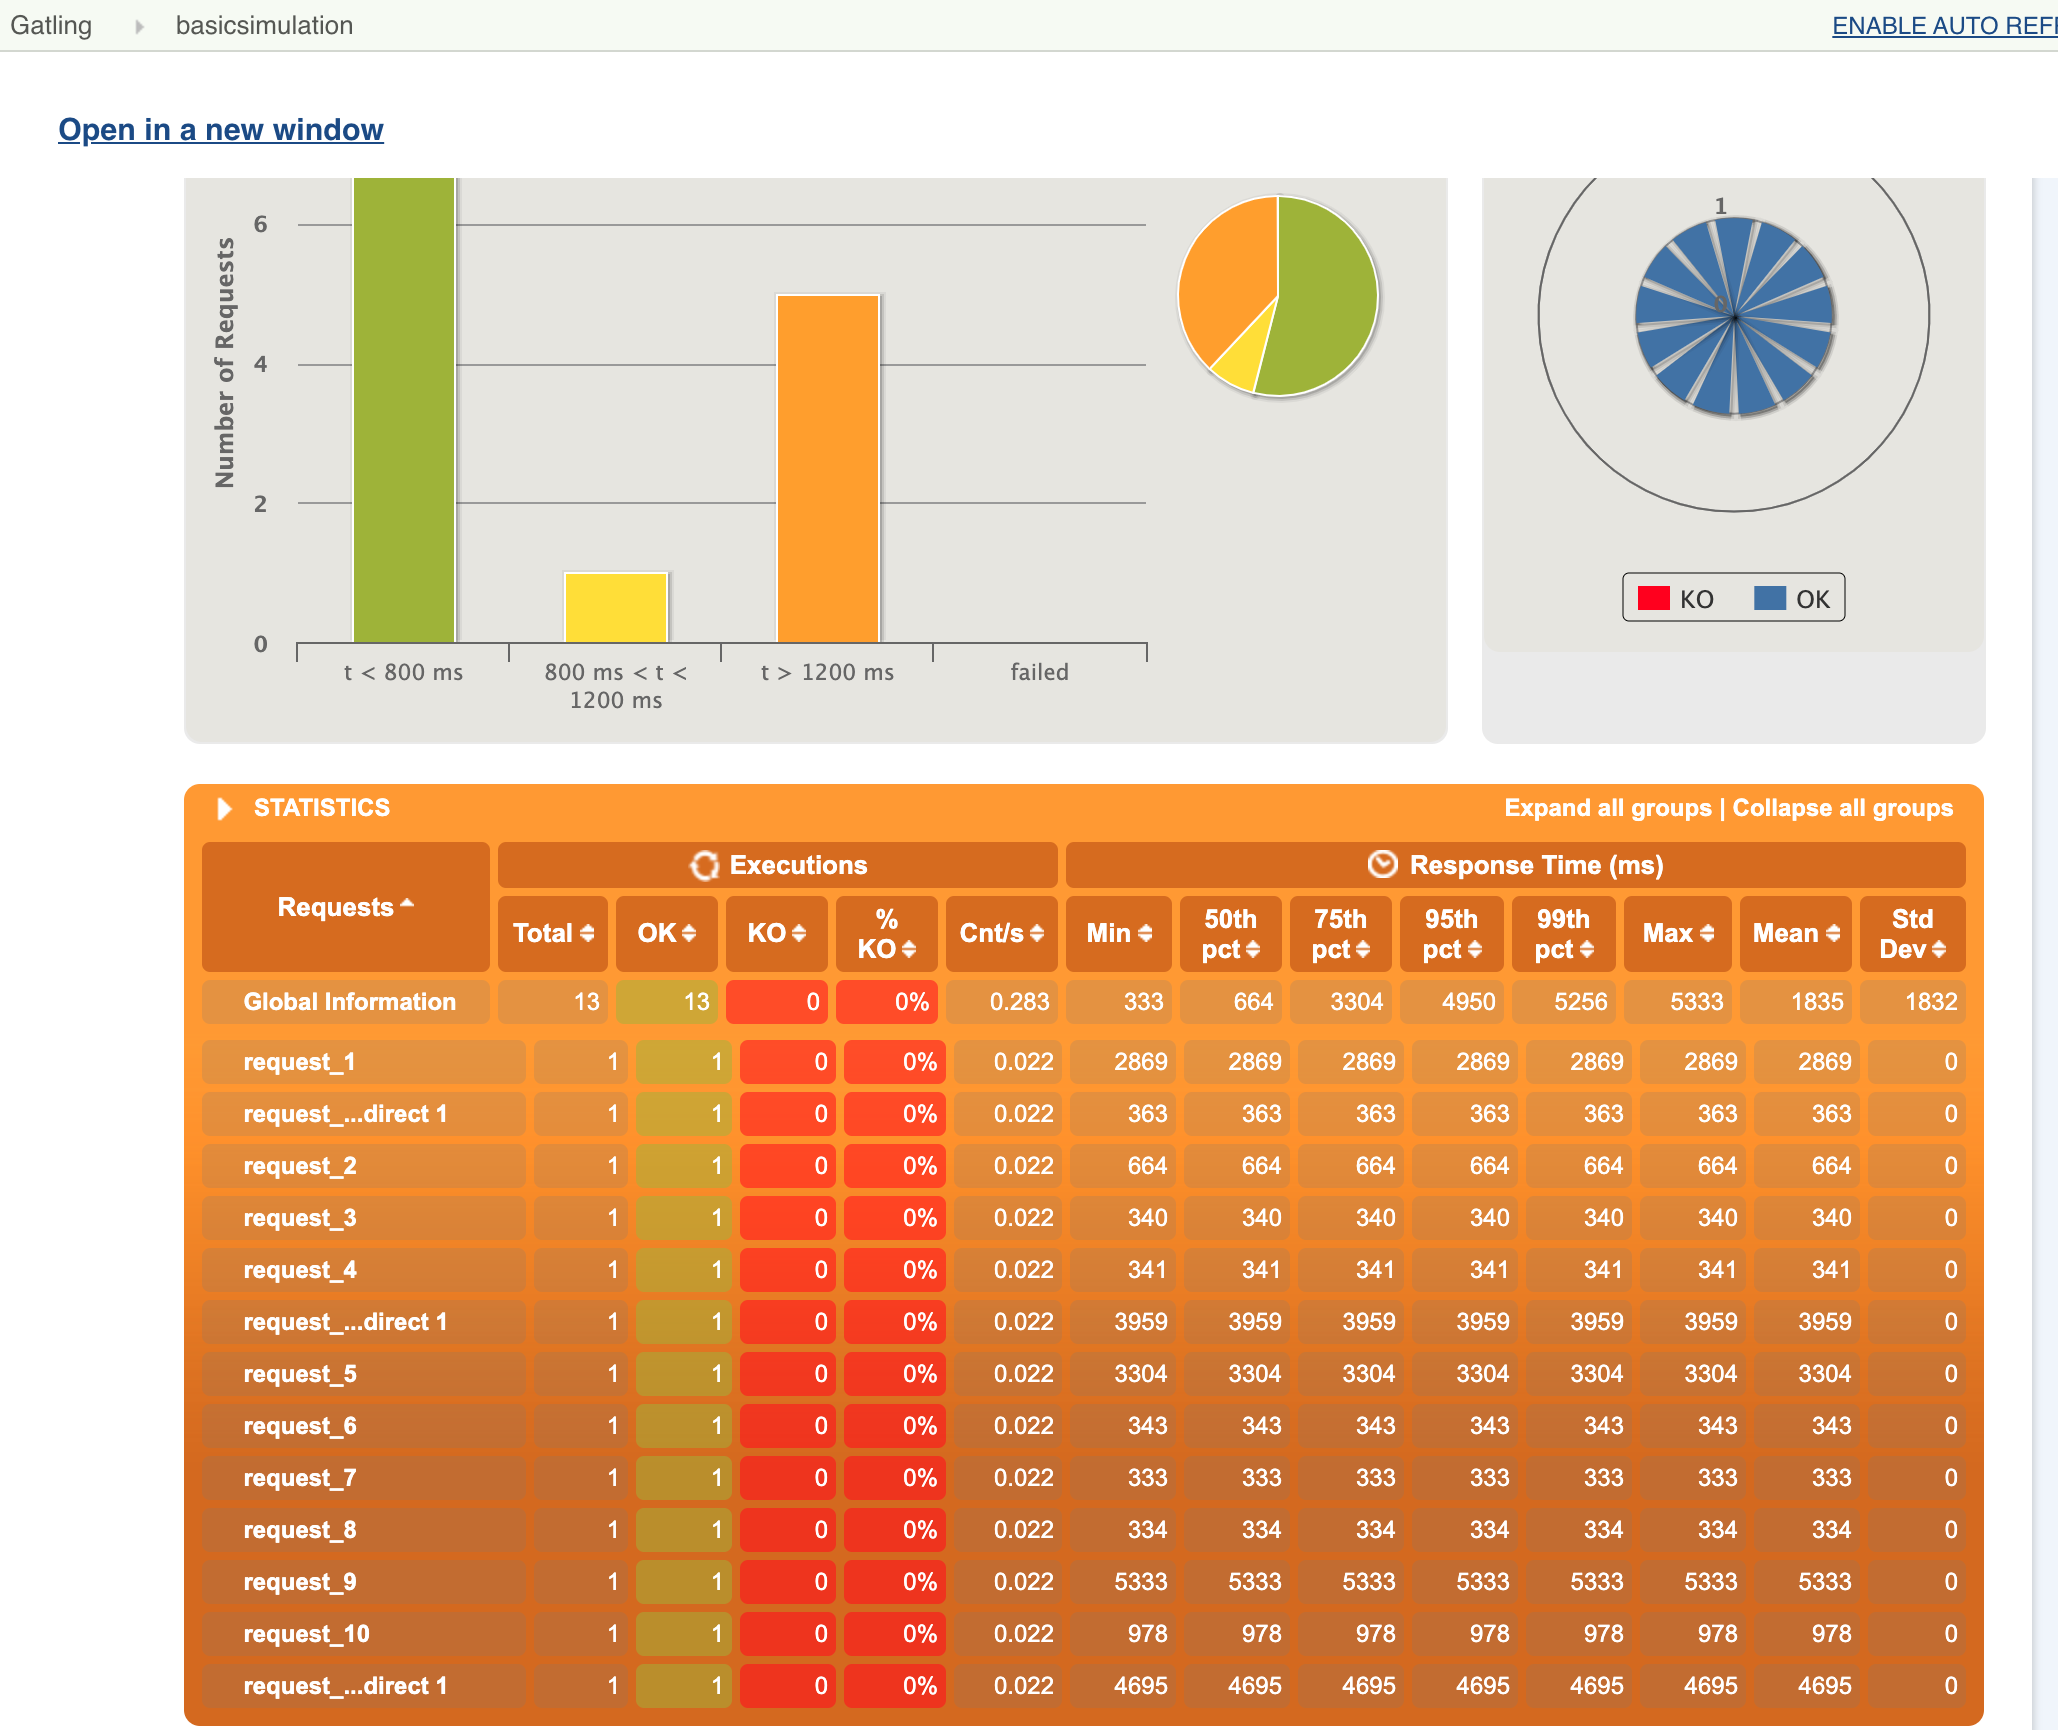Expand all groups in statistics
Viewport: 2058px width, 1730px height.
(1607, 808)
